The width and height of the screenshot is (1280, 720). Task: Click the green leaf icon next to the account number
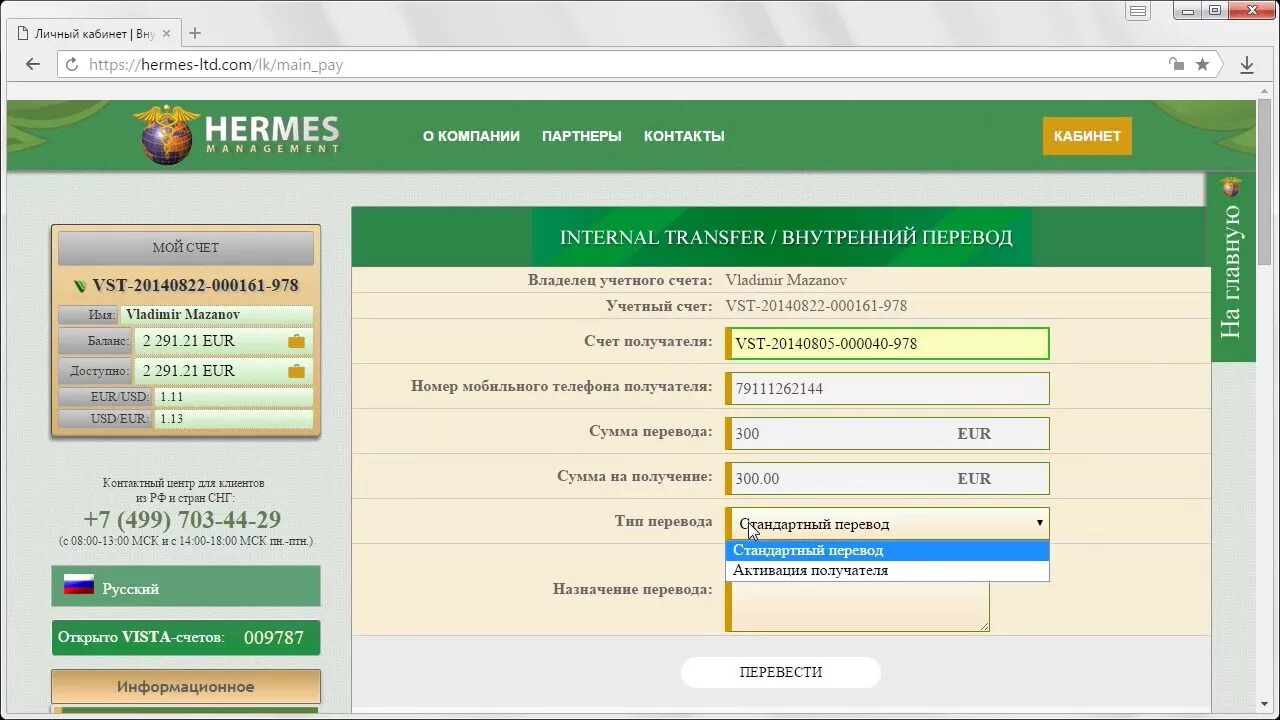[81, 286]
